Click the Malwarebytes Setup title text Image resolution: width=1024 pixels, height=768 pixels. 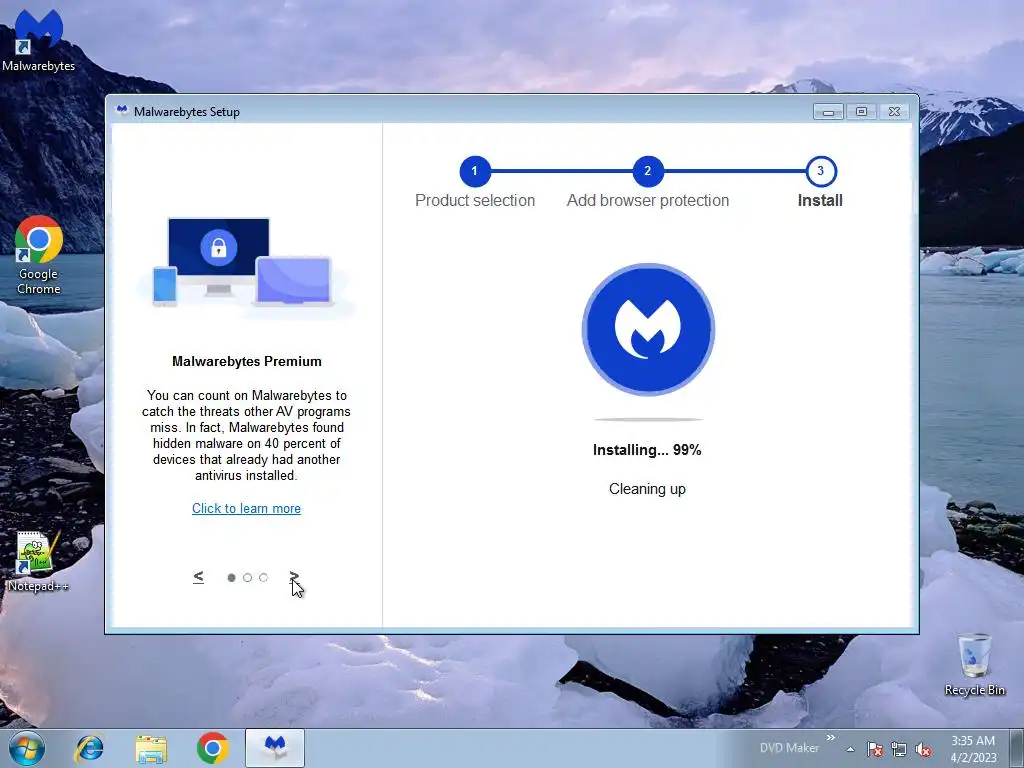187,112
